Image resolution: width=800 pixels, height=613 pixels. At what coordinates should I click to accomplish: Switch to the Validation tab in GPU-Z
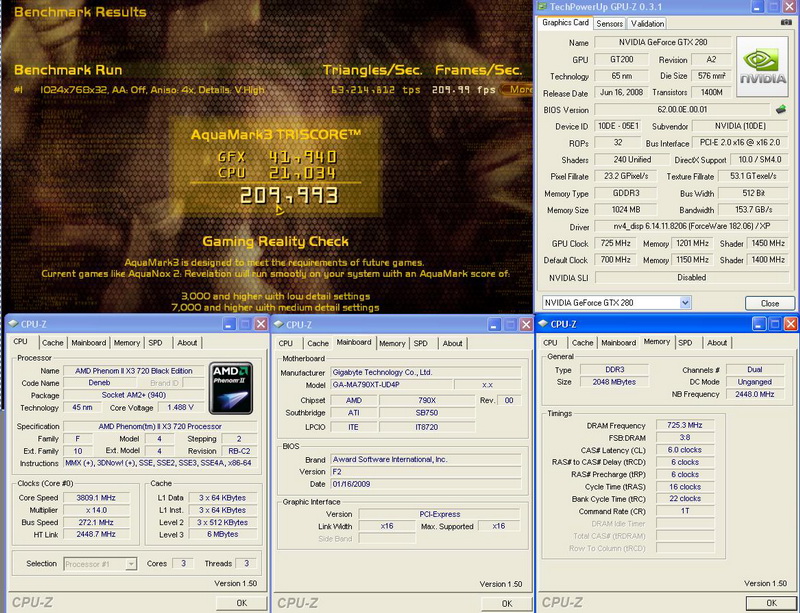pyautogui.click(x=647, y=23)
